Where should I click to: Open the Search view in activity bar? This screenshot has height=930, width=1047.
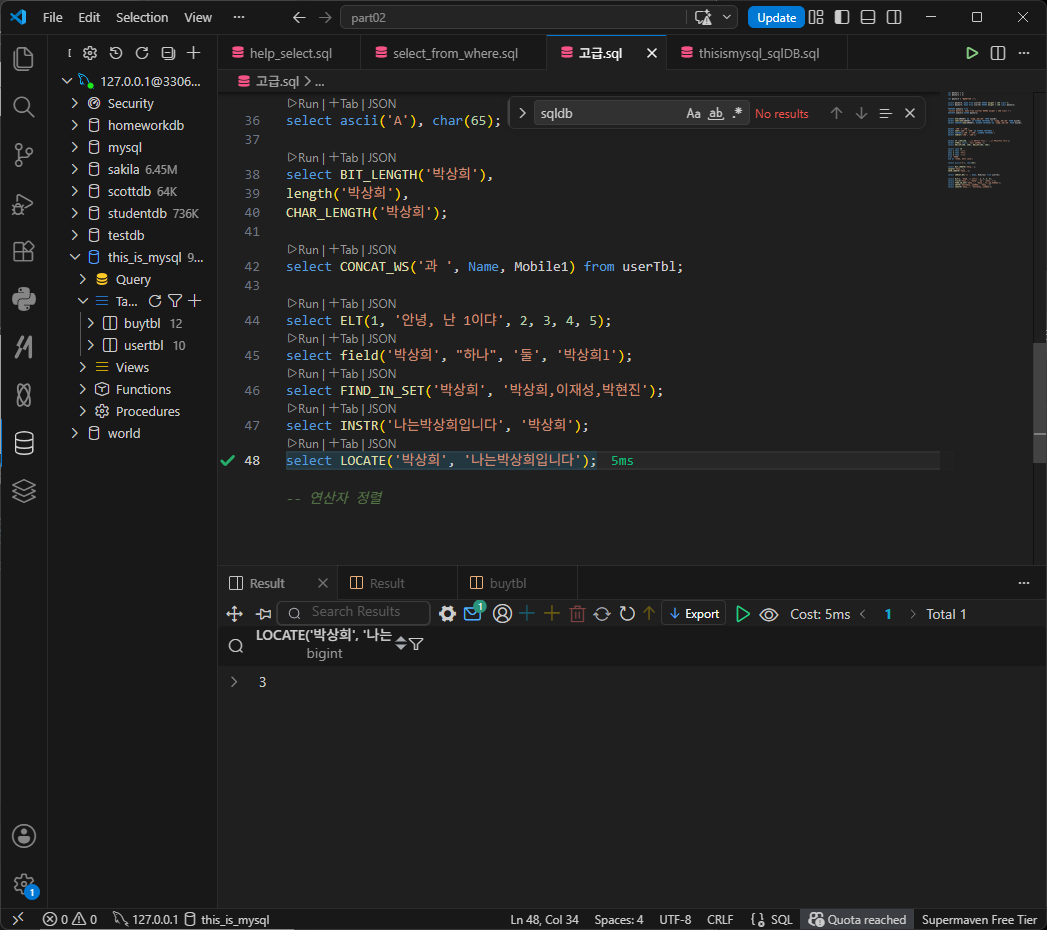coord(23,107)
